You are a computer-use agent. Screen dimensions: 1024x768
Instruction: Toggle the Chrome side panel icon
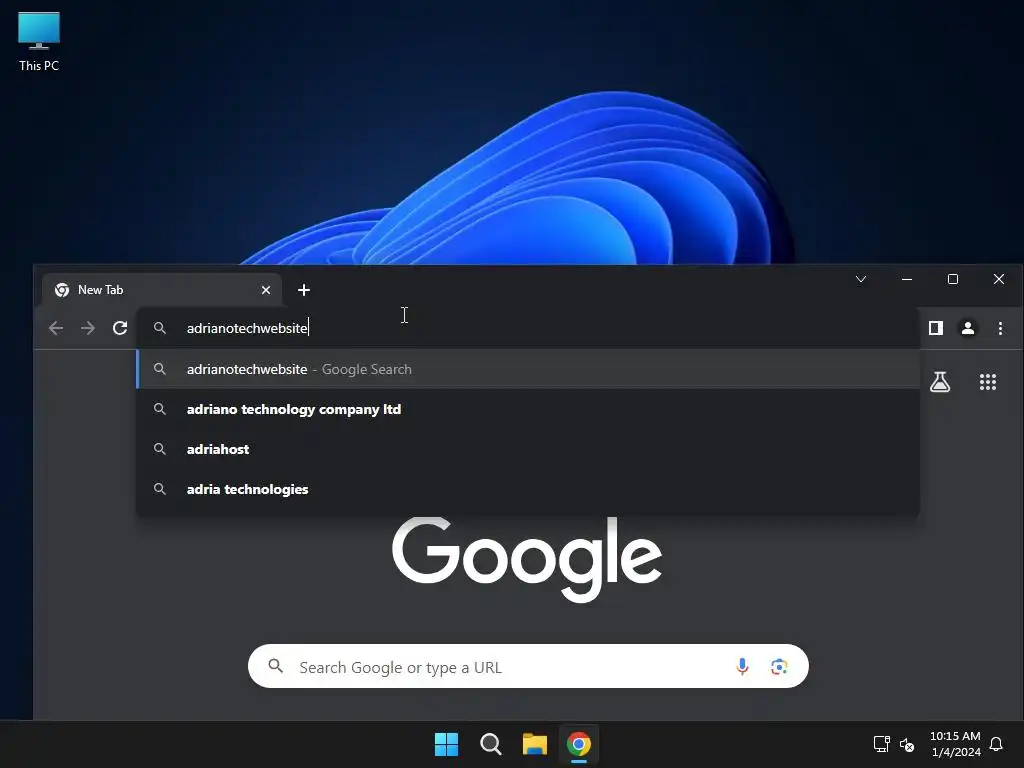point(936,328)
